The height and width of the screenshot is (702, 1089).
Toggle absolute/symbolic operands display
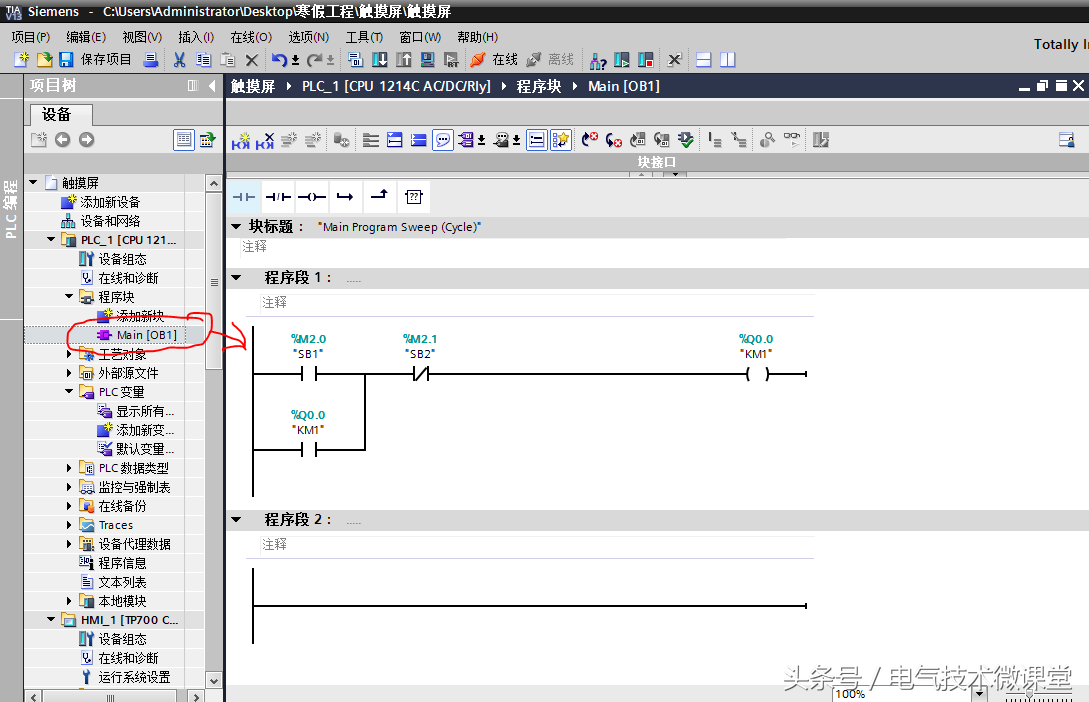click(465, 140)
